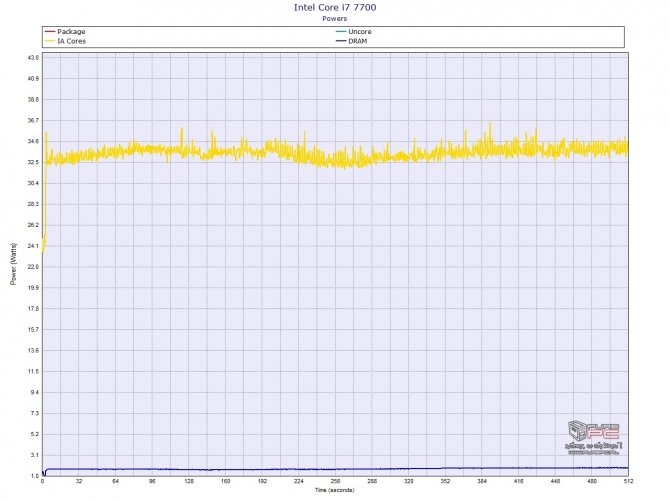Viewport: 670px width, 502px height.
Task: Click the Package legend entry
Action: click(65, 32)
